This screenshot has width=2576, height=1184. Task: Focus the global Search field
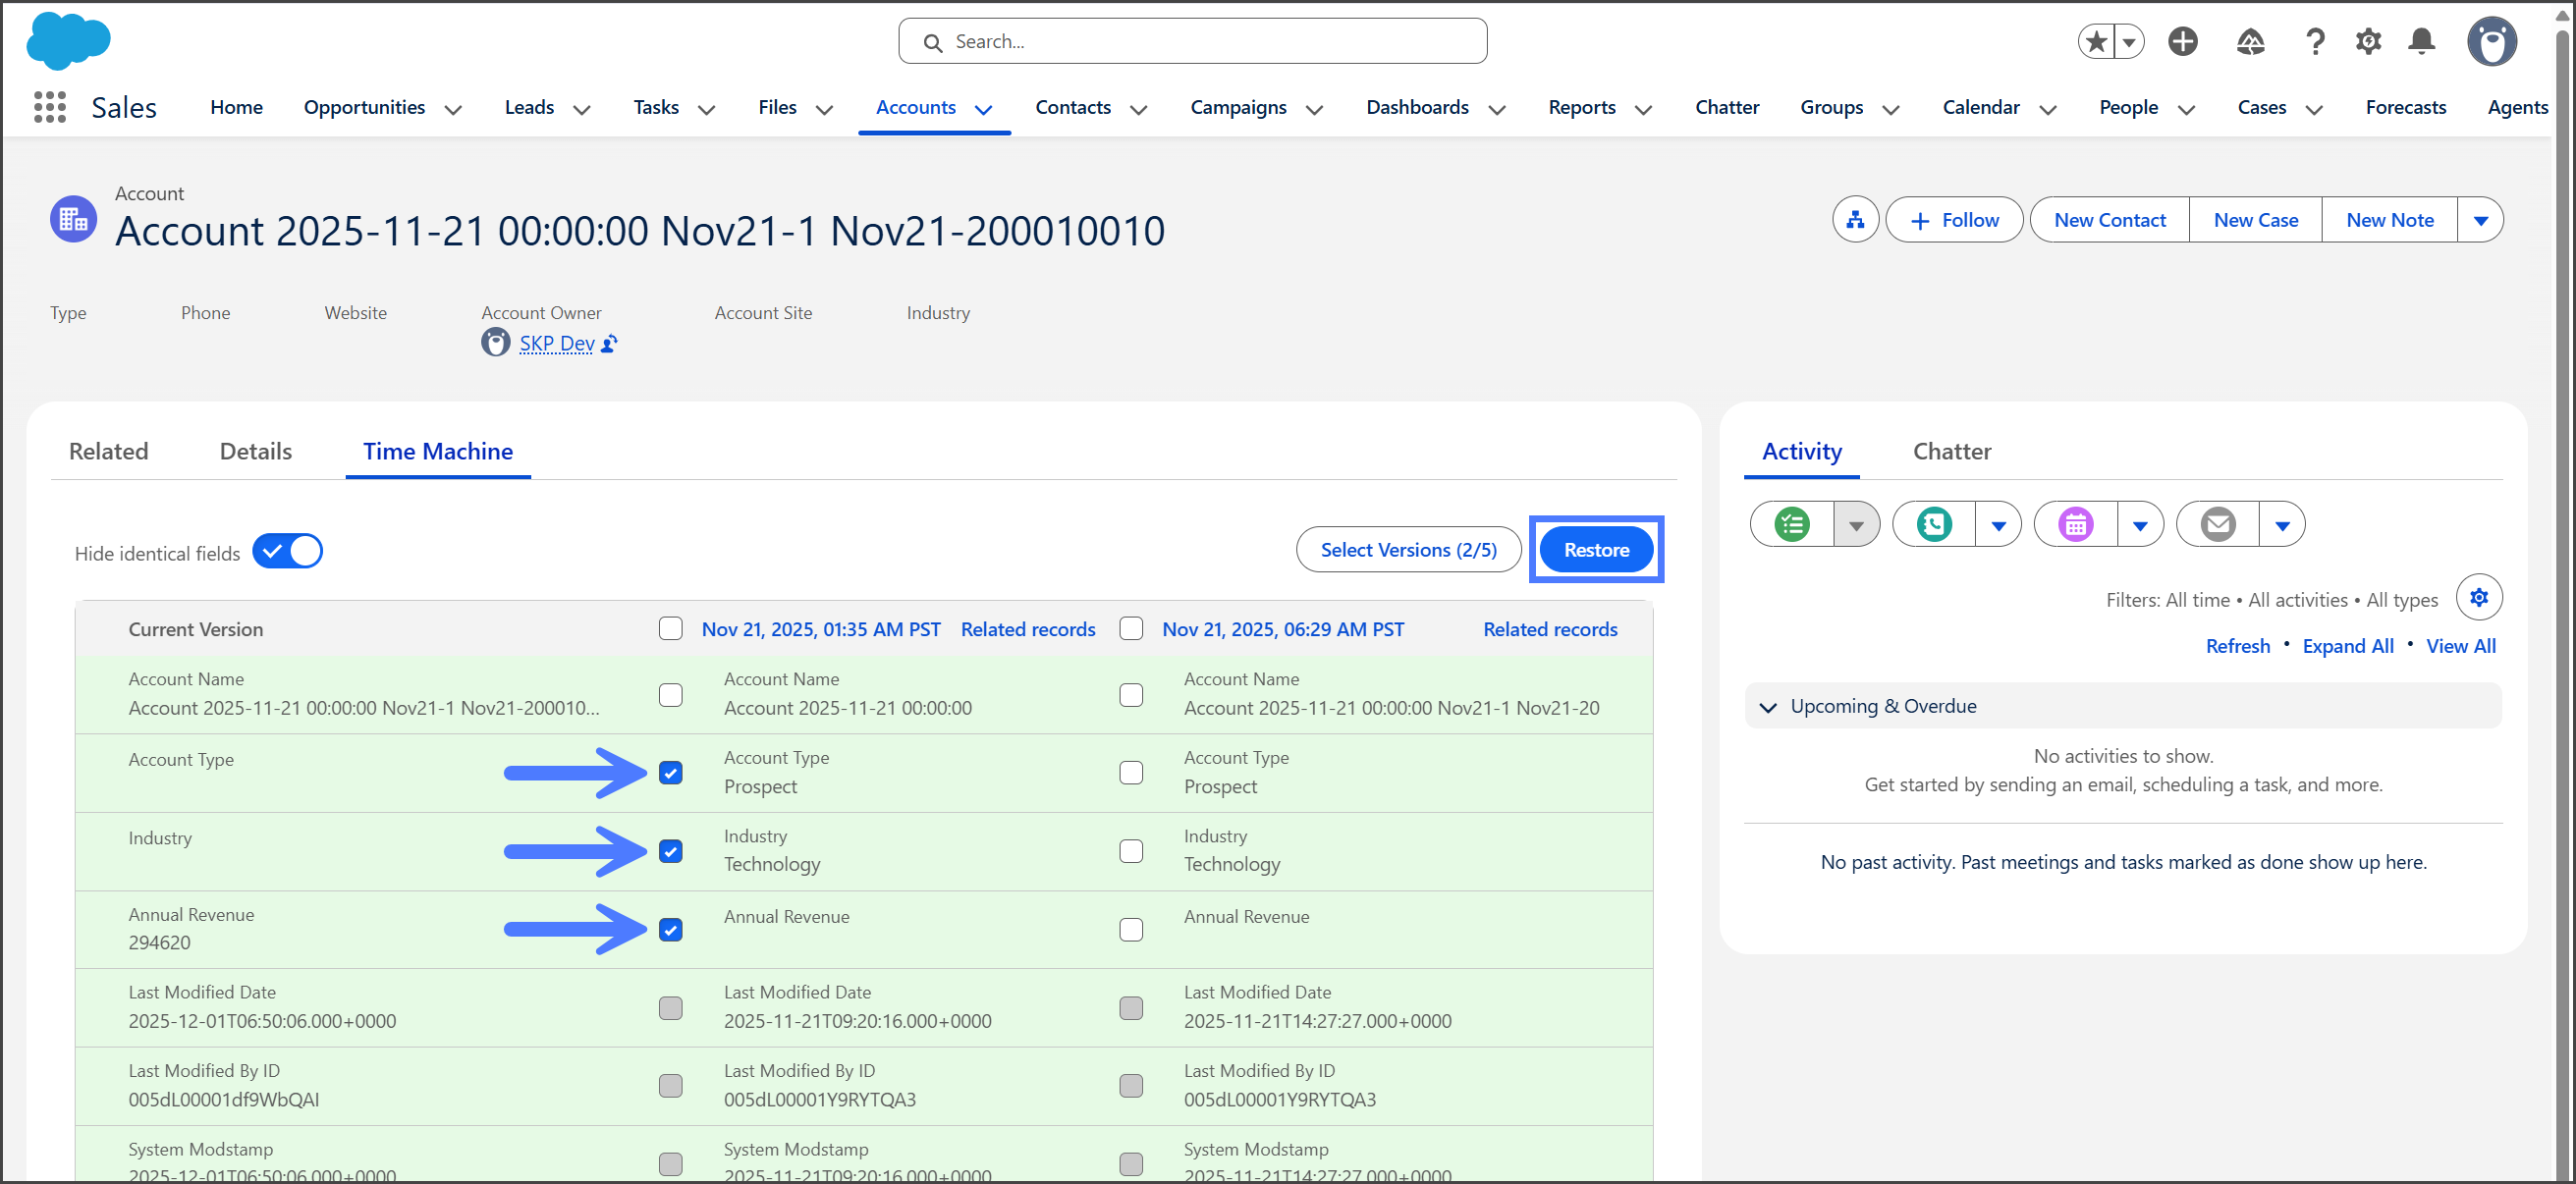pyautogui.click(x=1192, y=41)
